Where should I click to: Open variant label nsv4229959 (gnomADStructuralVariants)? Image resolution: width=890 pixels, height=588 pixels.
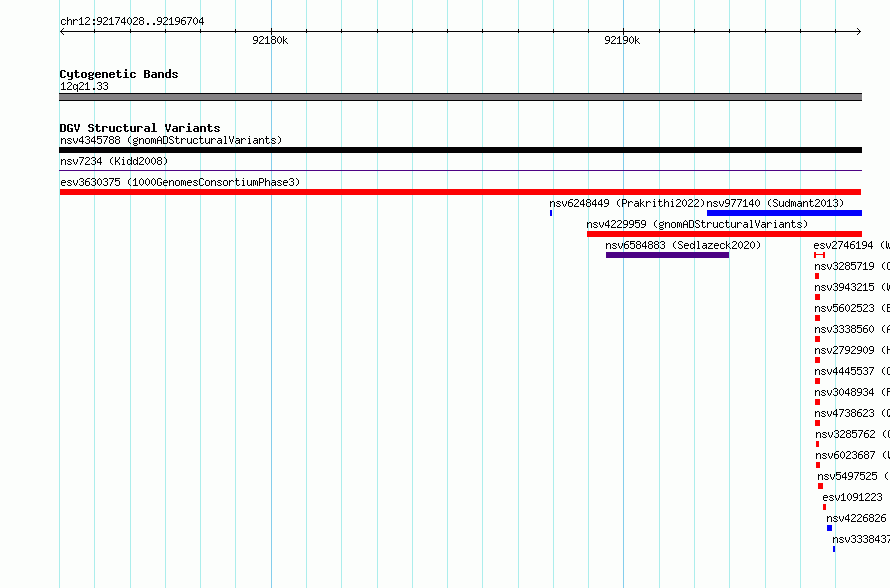(697, 224)
